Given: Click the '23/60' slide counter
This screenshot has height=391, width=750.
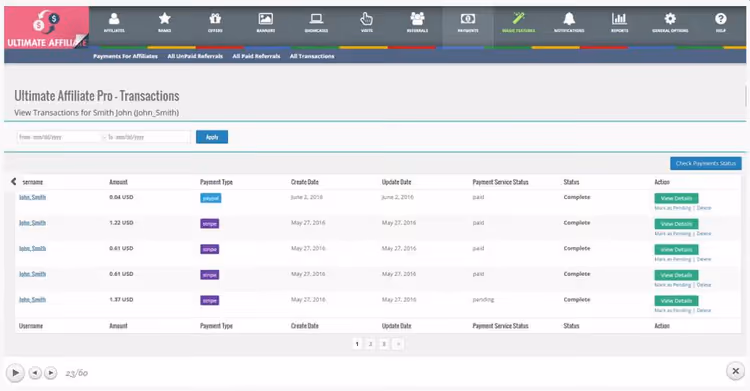Looking at the screenshot, I should pyautogui.click(x=77, y=373).
